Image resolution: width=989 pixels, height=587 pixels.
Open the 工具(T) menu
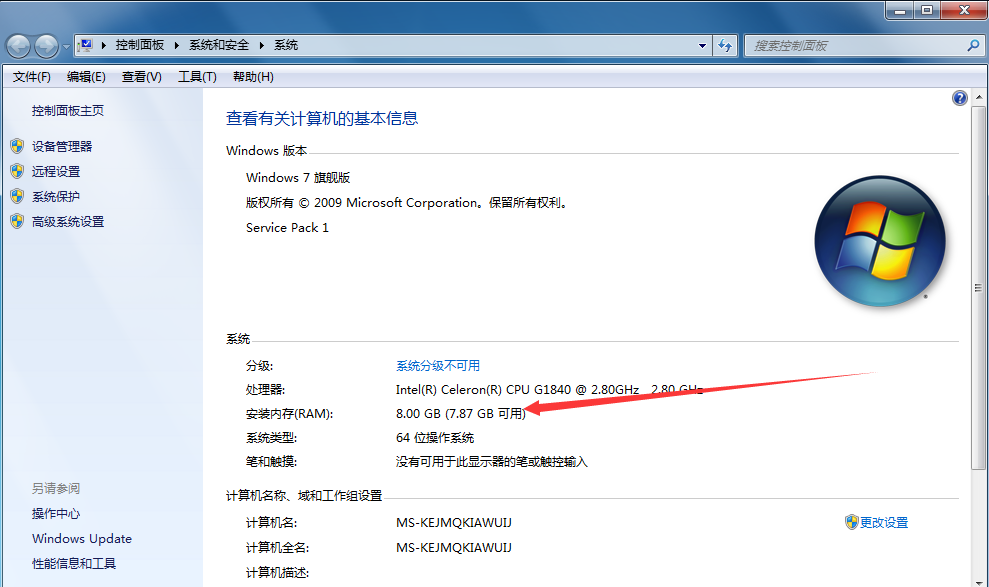(x=197, y=77)
